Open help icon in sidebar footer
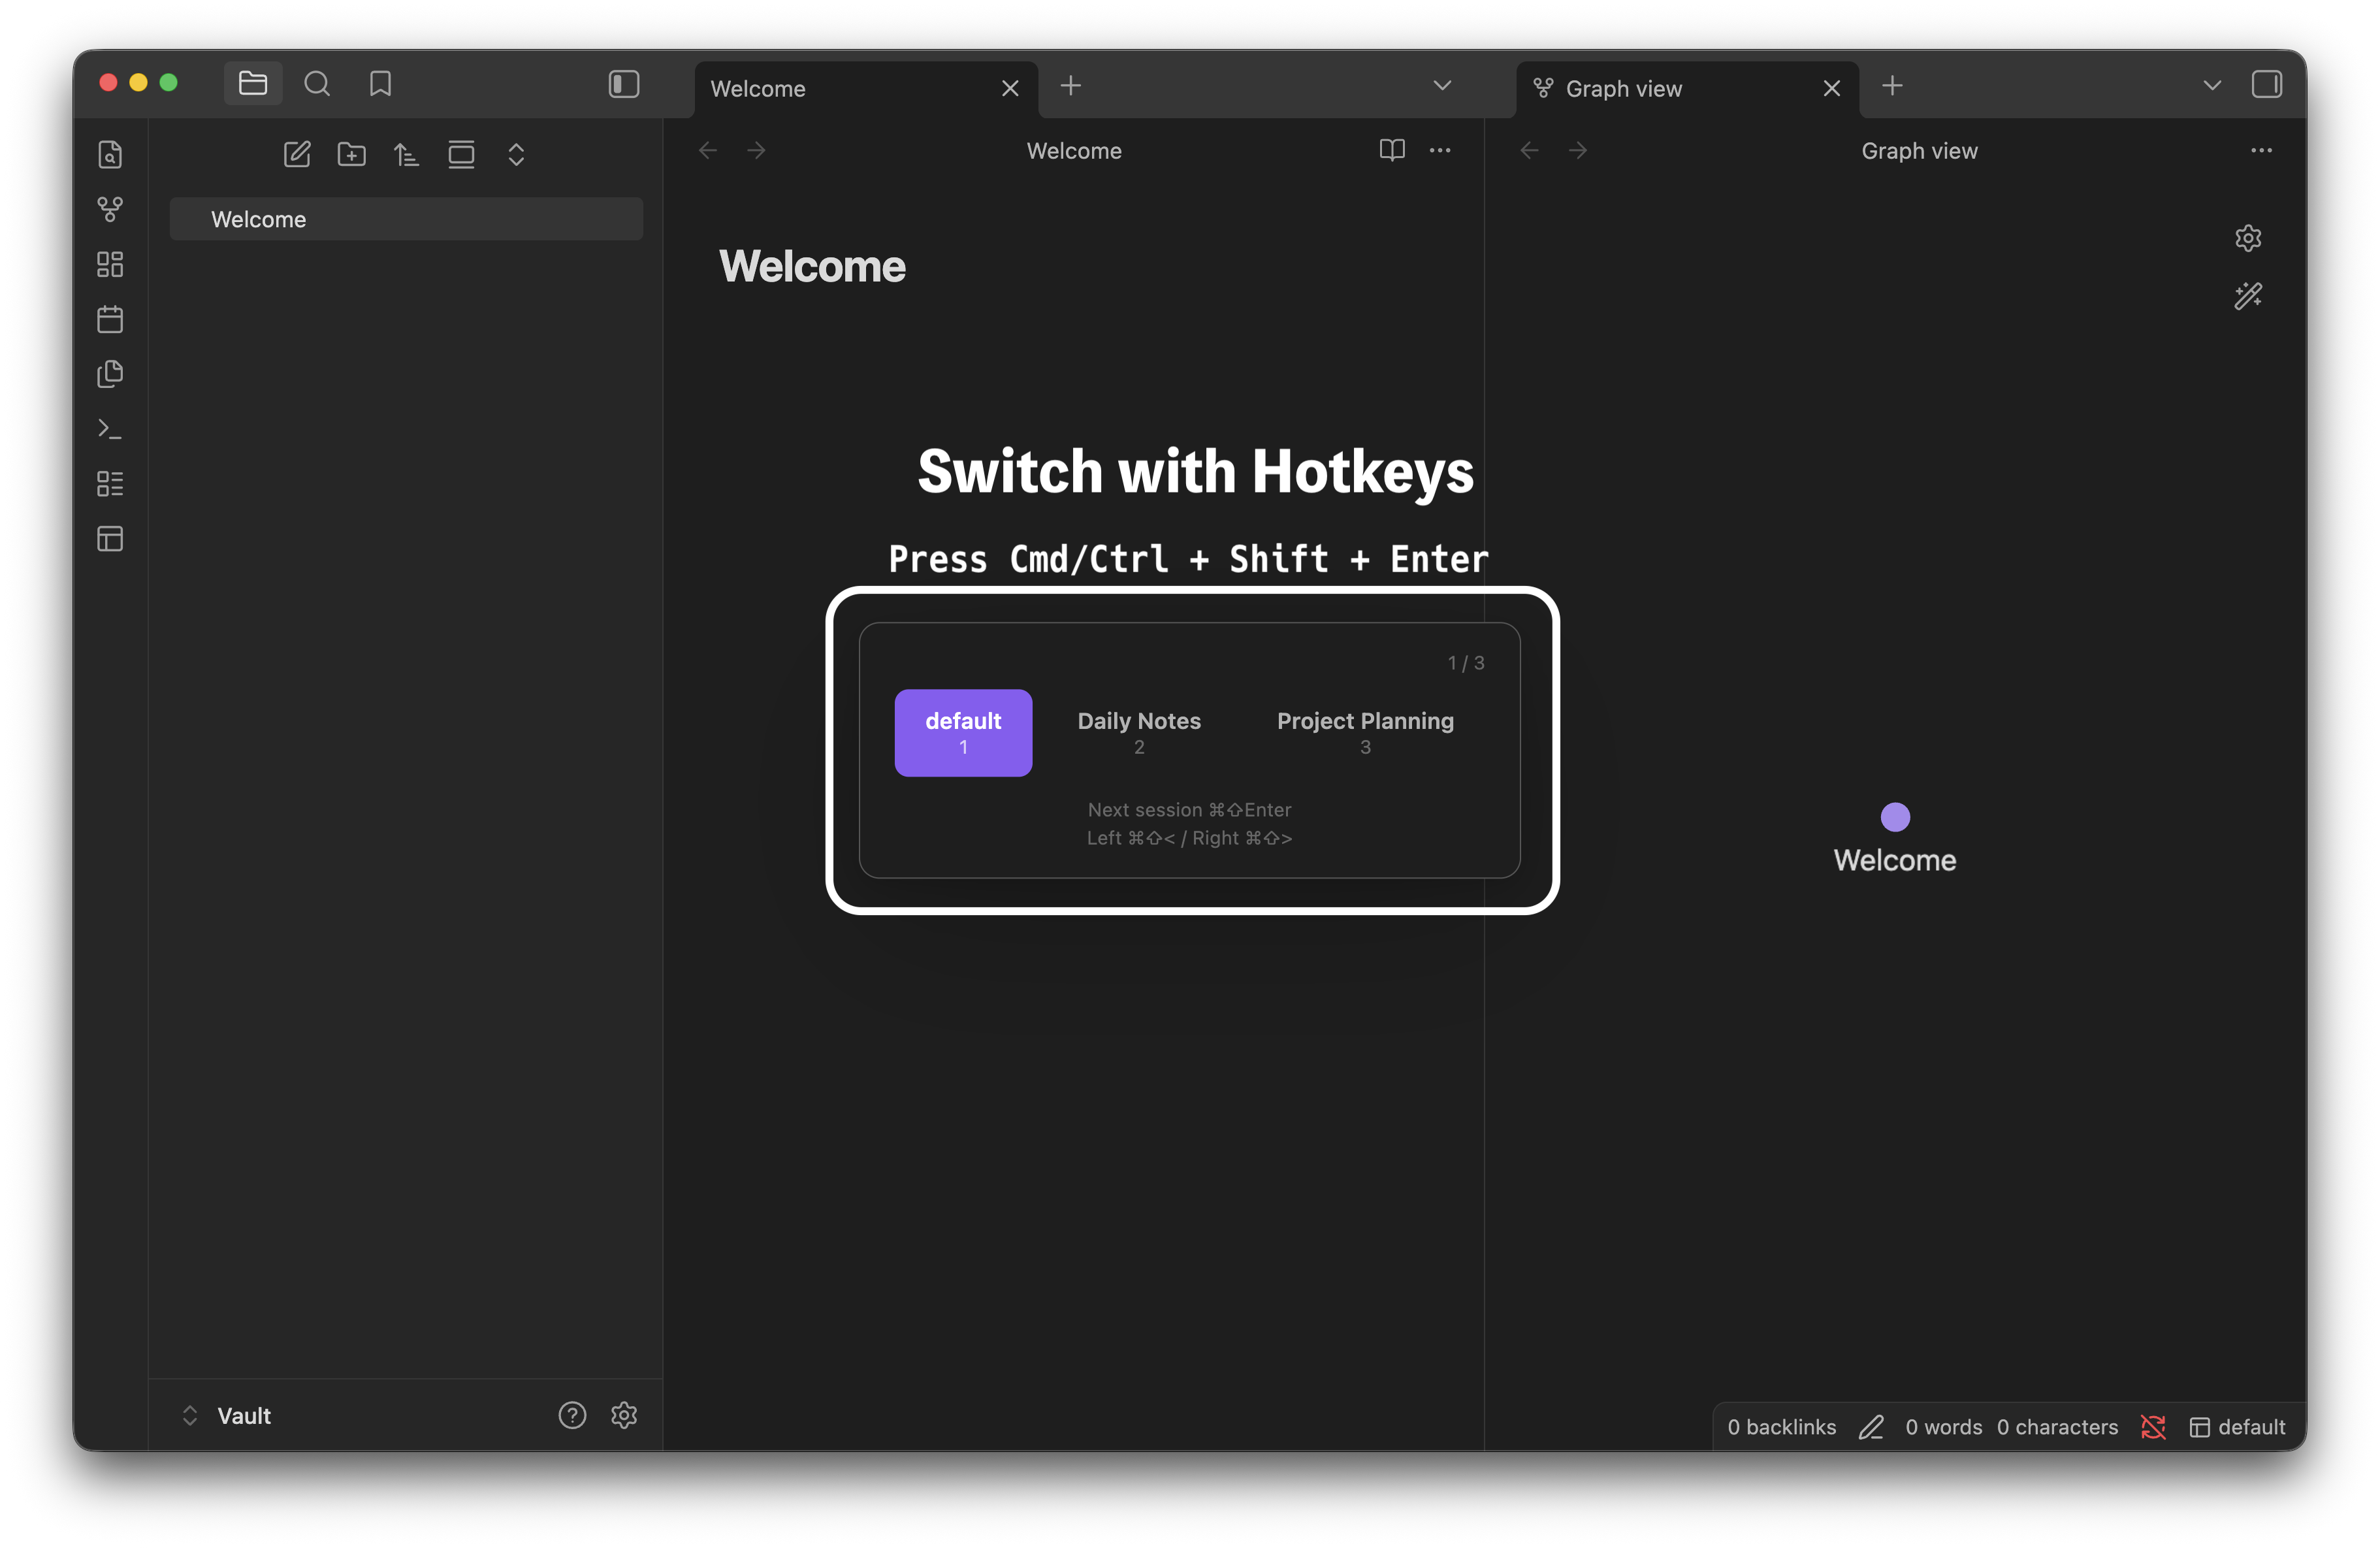The image size is (2380, 1548). point(572,1416)
